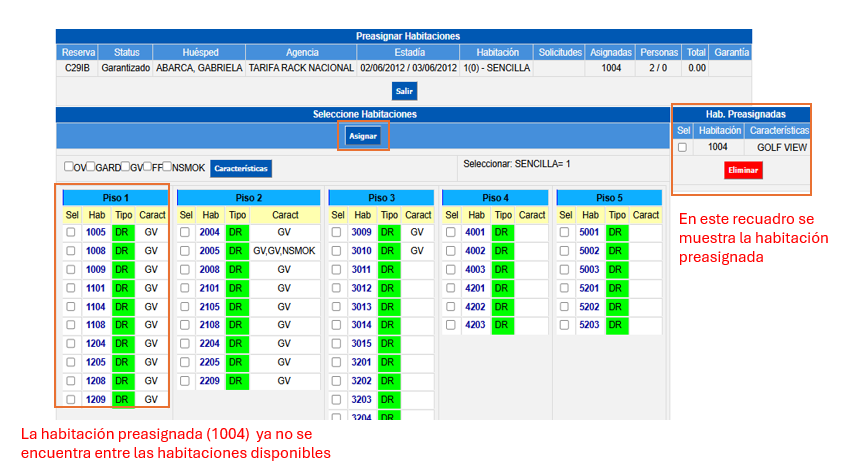Tick the checkbox for room 2005
The width and height of the screenshot is (851, 464).
pyautogui.click(x=185, y=251)
